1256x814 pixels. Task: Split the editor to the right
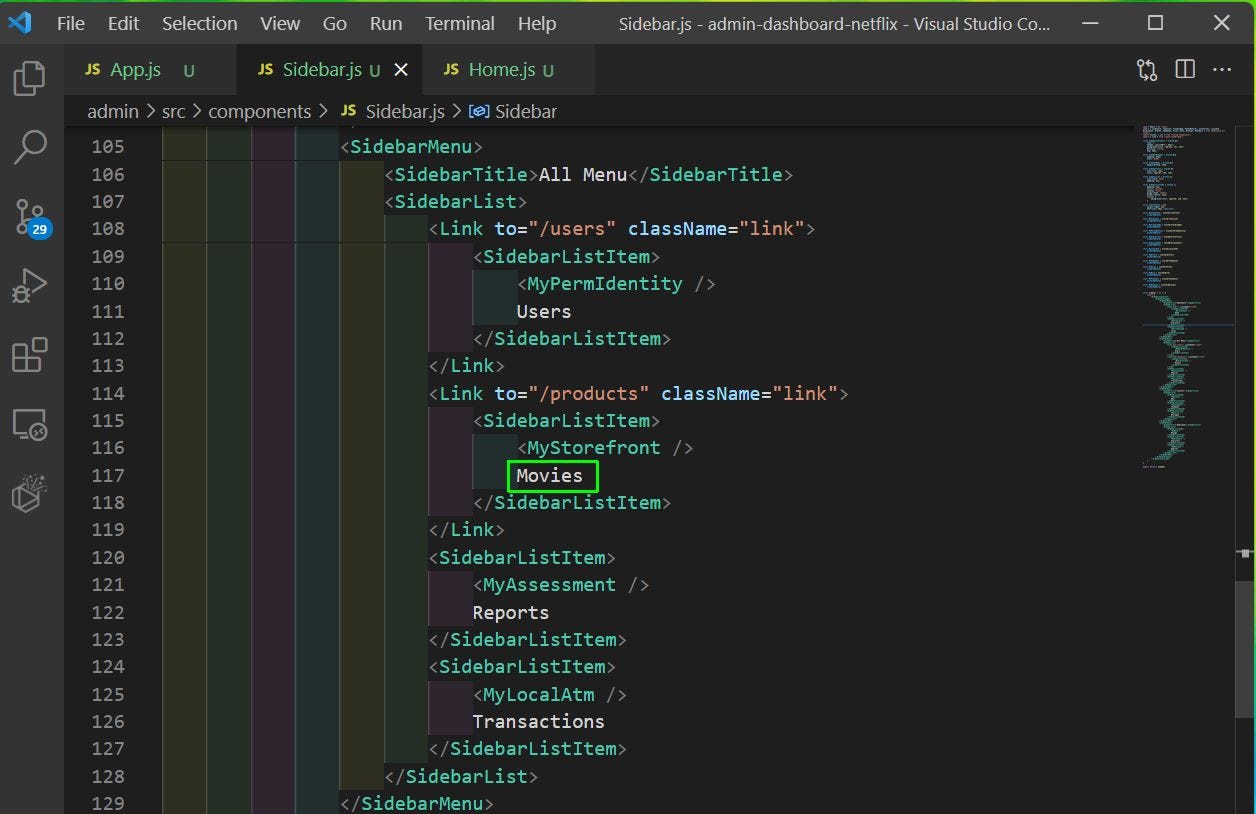click(1185, 69)
